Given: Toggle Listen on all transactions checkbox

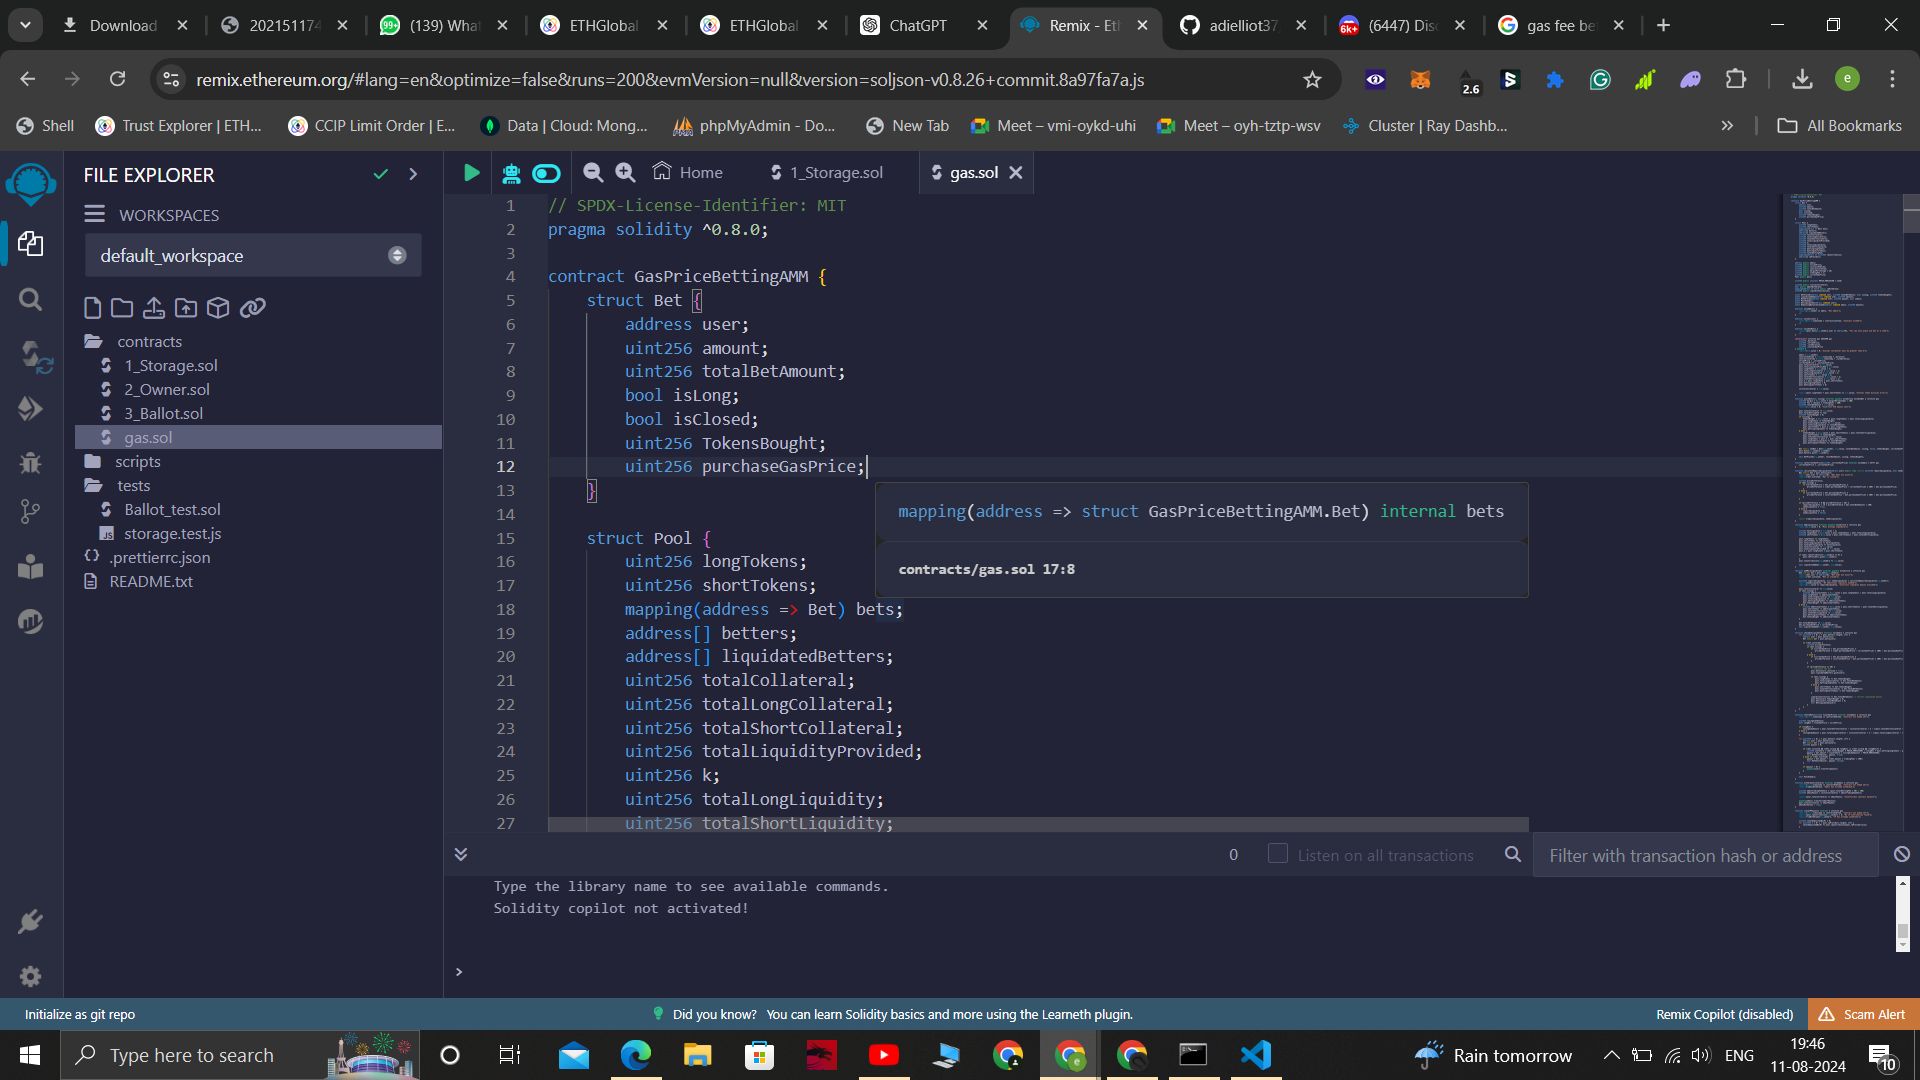Looking at the screenshot, I should click(x=1276, y=855).
